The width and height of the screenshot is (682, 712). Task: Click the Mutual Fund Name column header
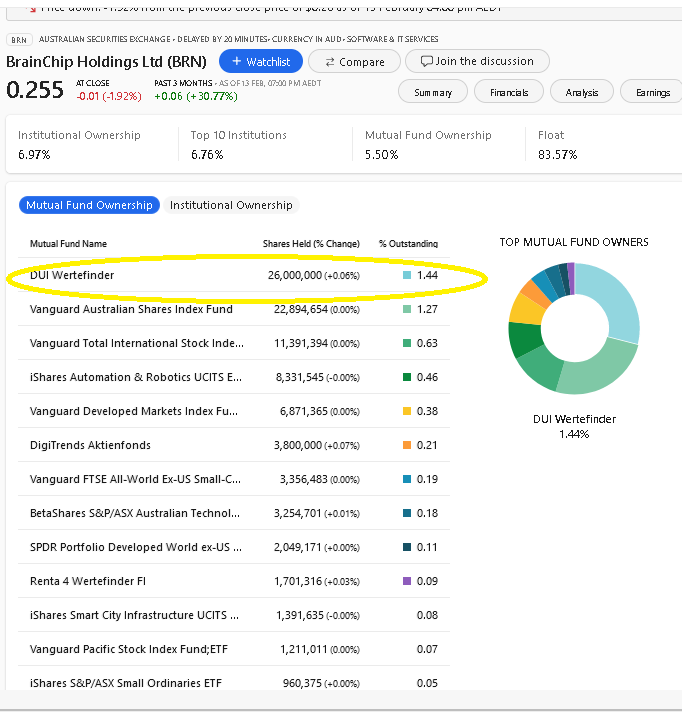pyautogui.click(x=68, y=244)
